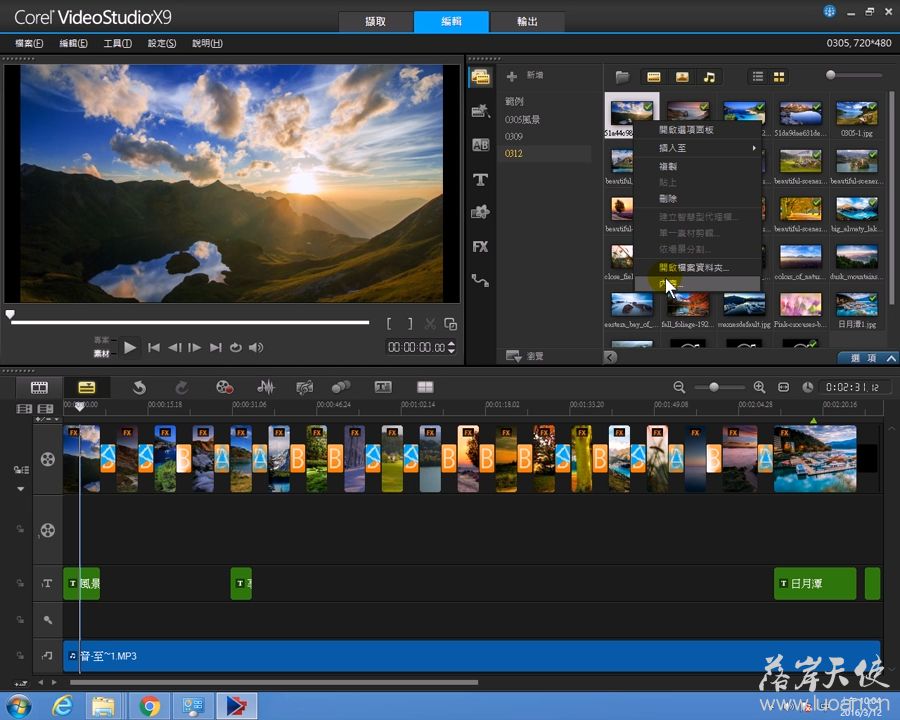Switch to the 輸出 Share tab
Viewport: 900px width, 720px height.
pyautogui.click(x=527, y=21)
